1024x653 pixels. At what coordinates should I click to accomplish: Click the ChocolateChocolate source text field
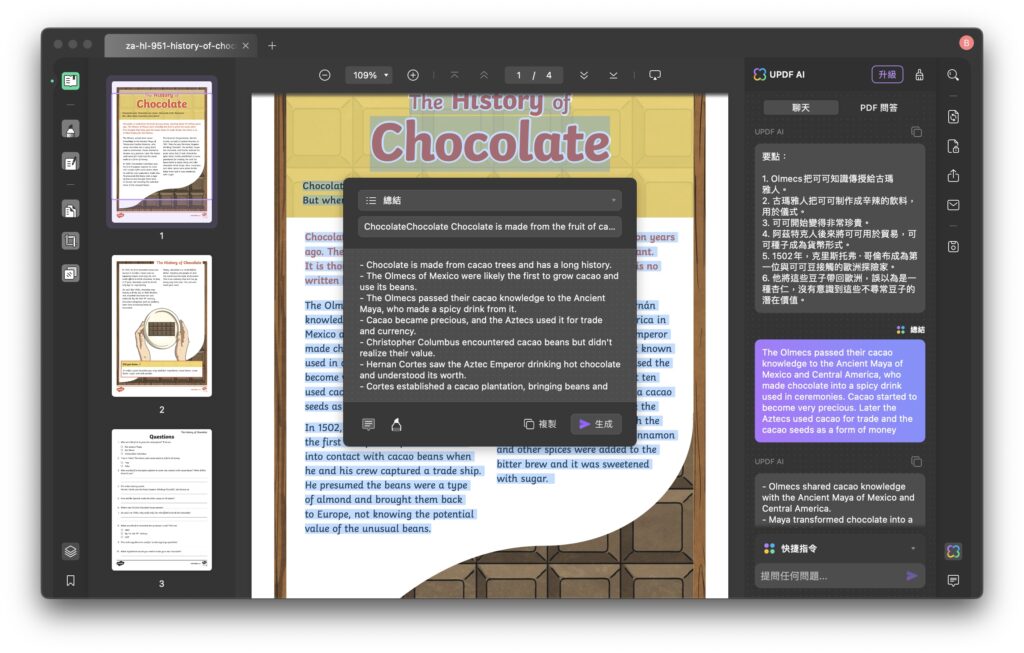pyautogui.click(x=490, y=227)
